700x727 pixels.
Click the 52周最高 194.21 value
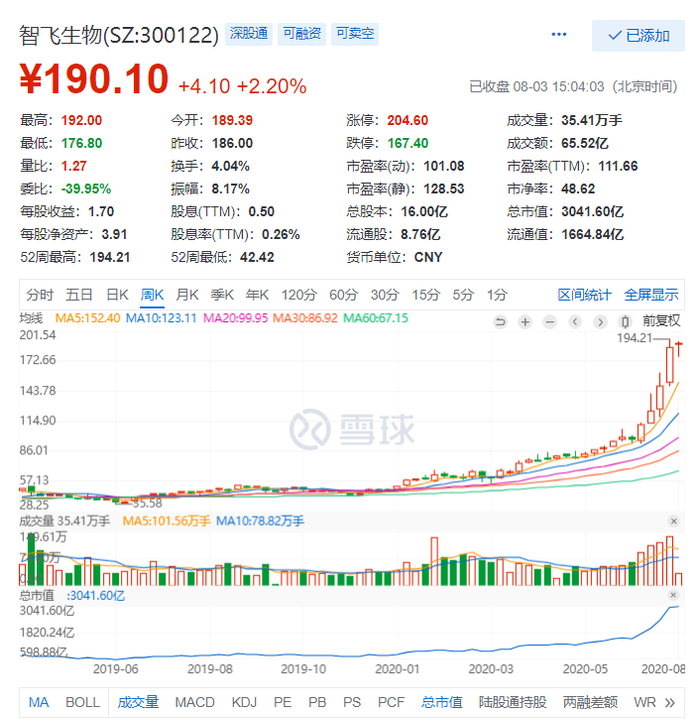click(x=110, y=257)
